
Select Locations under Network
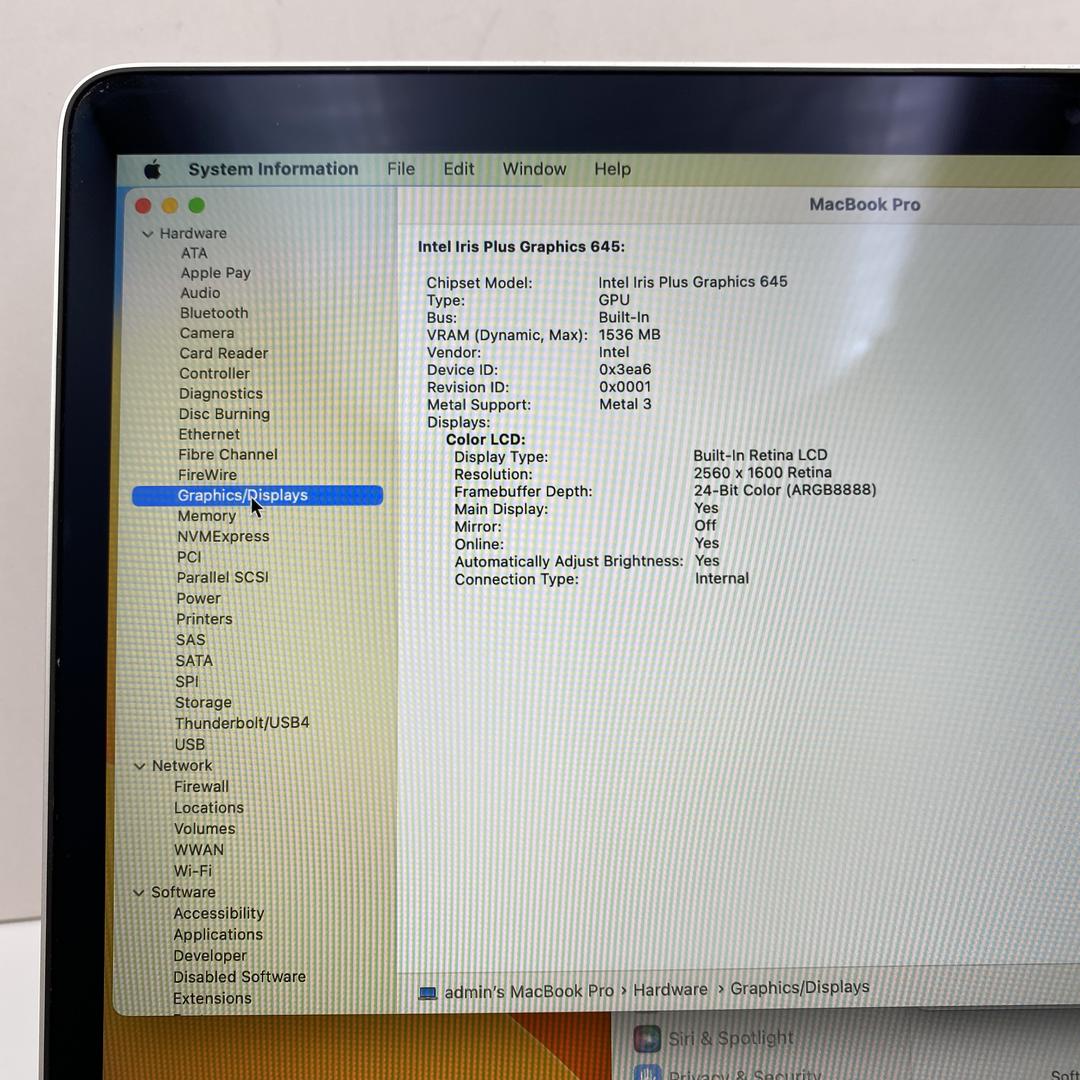click(209, 807)
